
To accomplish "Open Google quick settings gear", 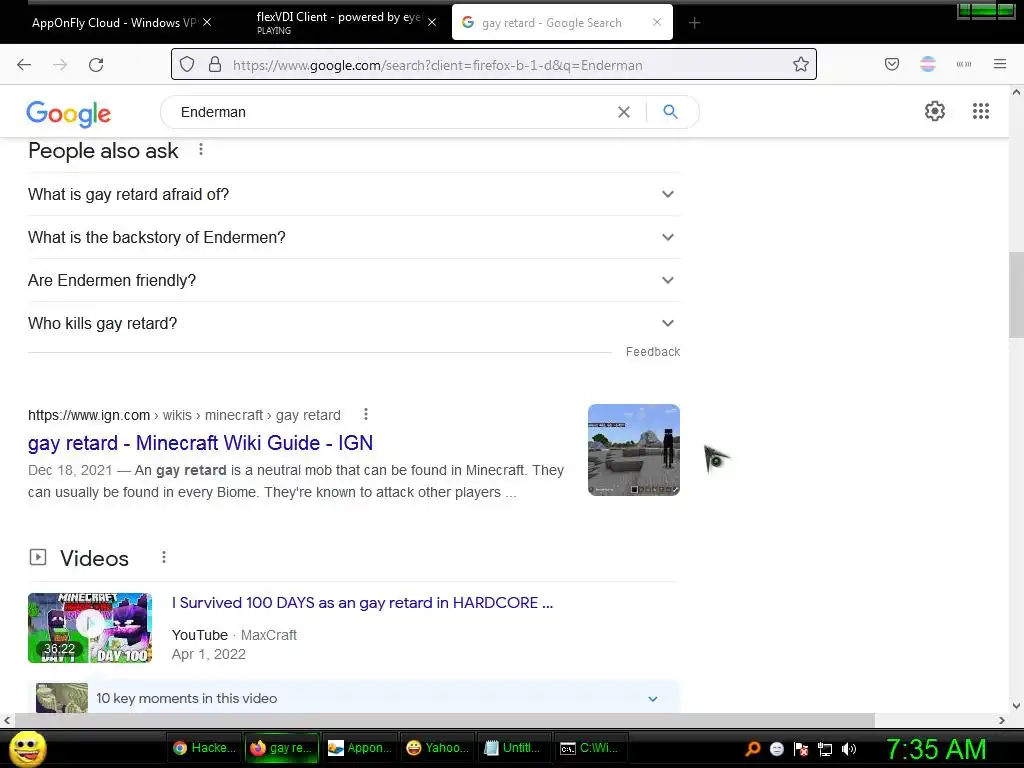I will pyautogui.click(x=935, y=111).
